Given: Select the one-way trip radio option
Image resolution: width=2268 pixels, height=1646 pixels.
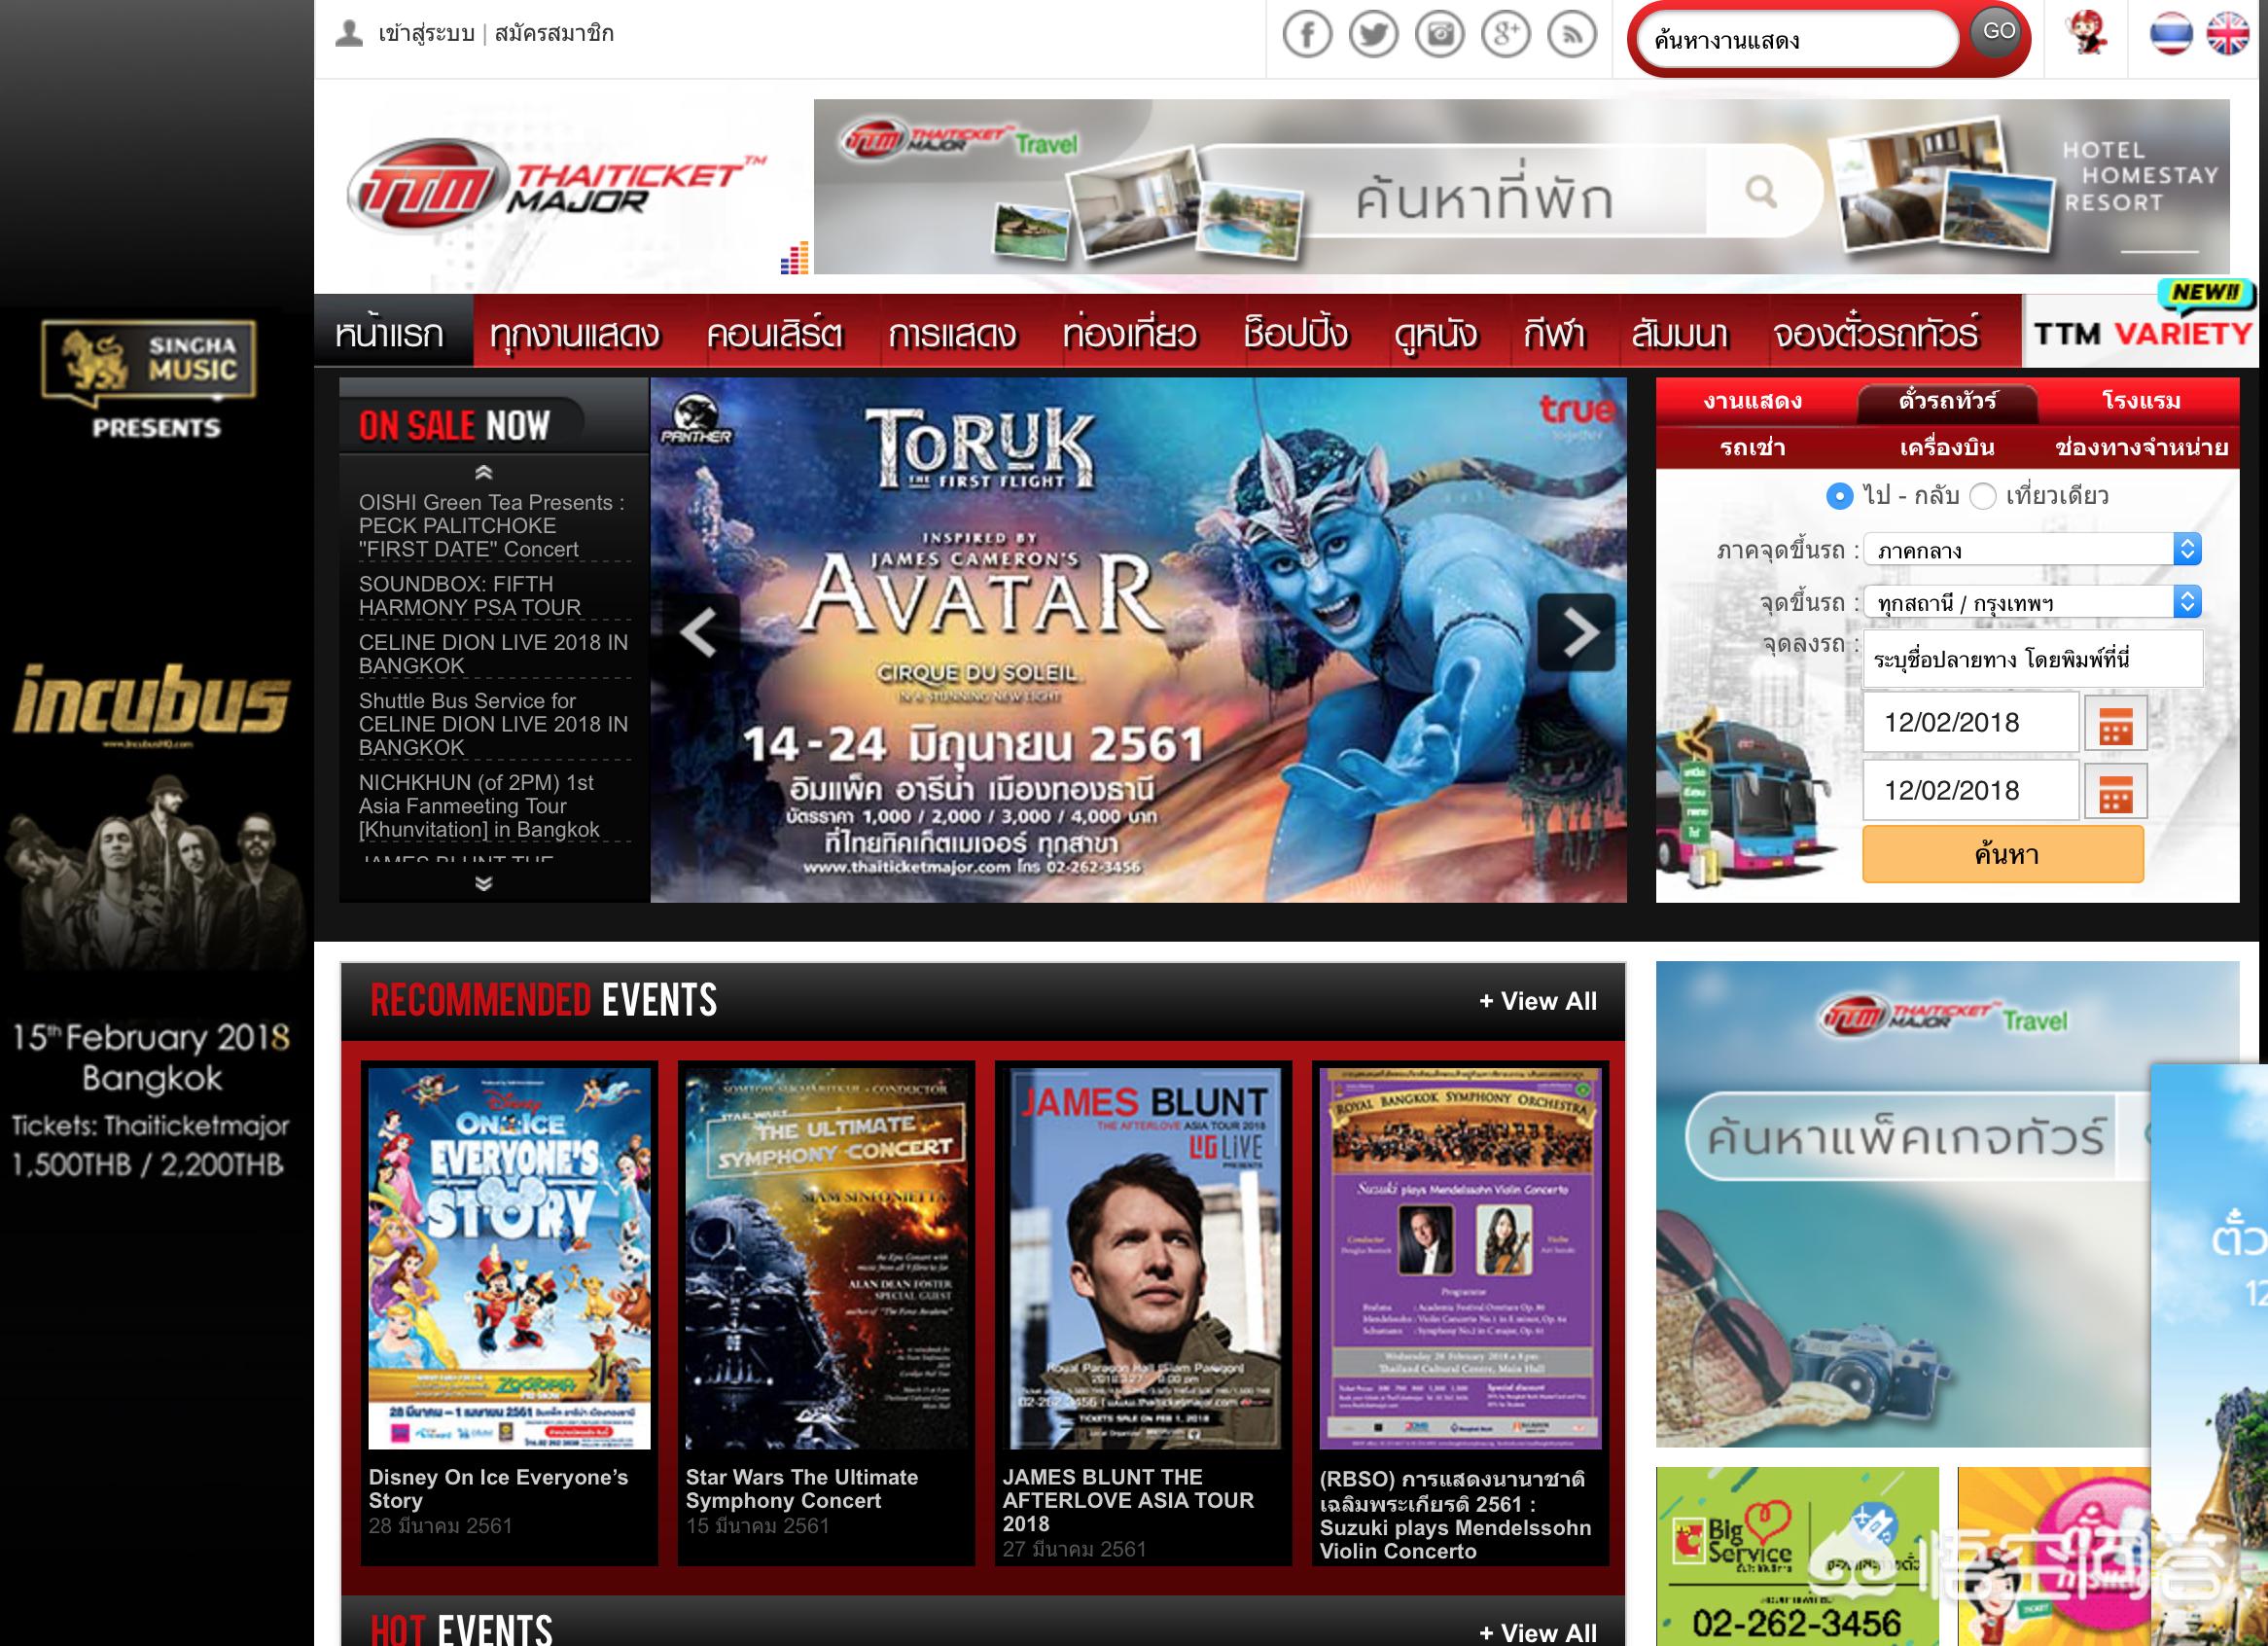Looking at the screenshot, I should coord(1982,496).
